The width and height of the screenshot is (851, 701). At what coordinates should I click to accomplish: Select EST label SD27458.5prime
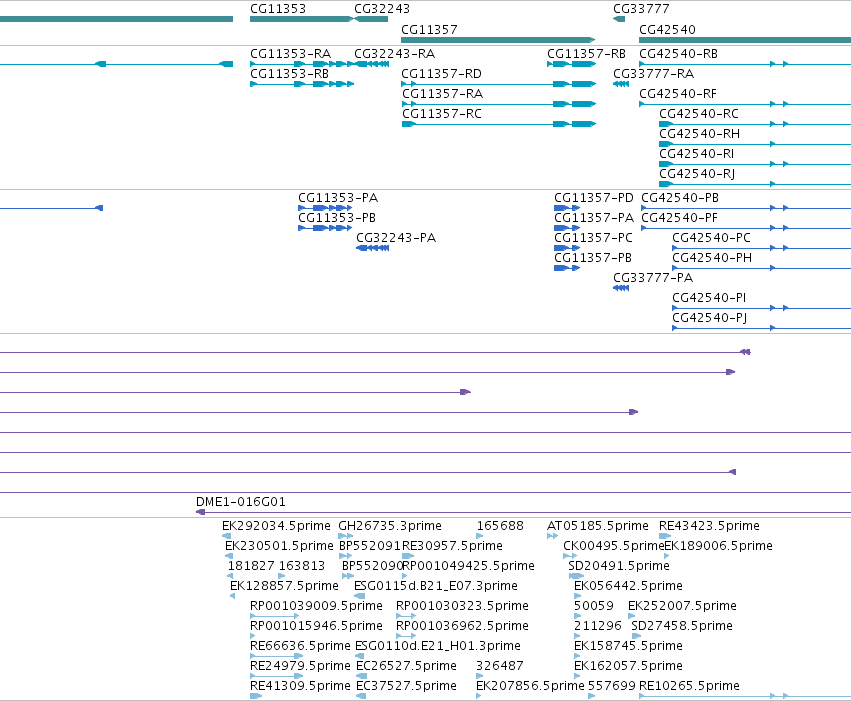pyautogui.click(x=682, y=627)
